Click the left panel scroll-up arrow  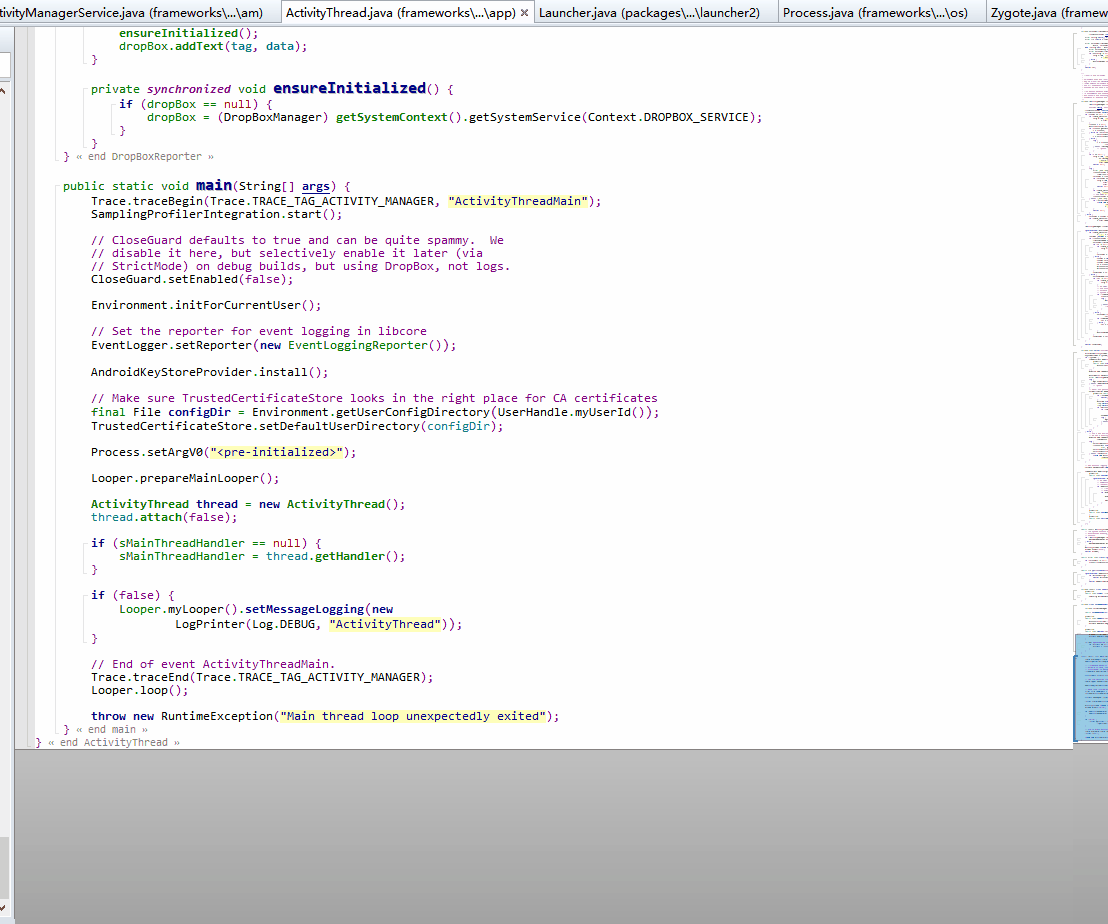click(x=4, y=90)
